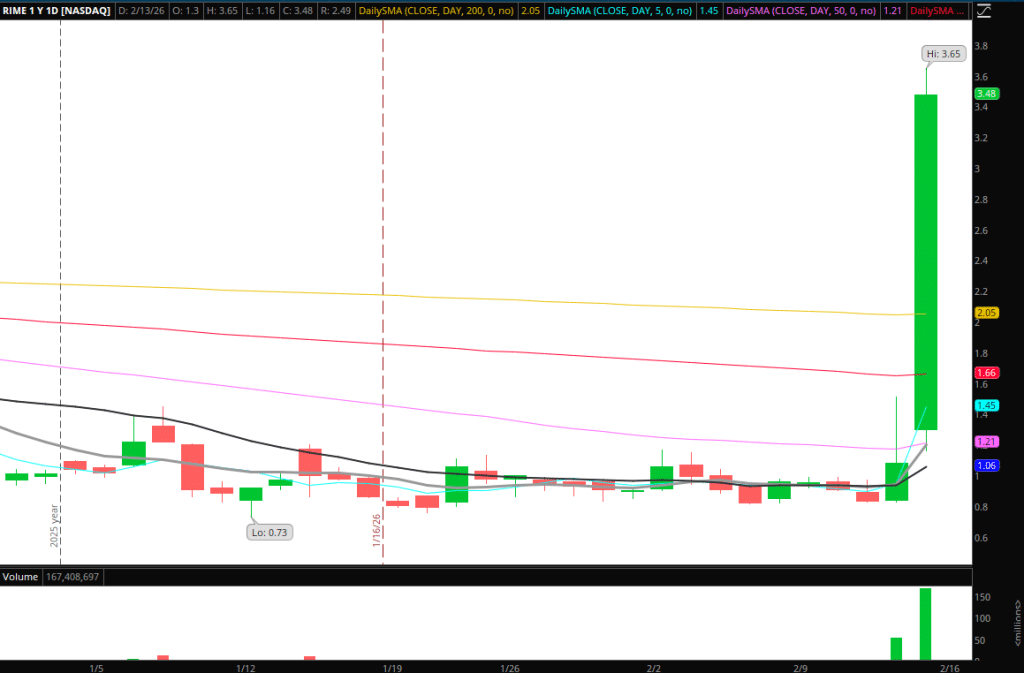Click the Volume subgraph header label
This screenshot has width=1024, height=673.
click(22, 577)
